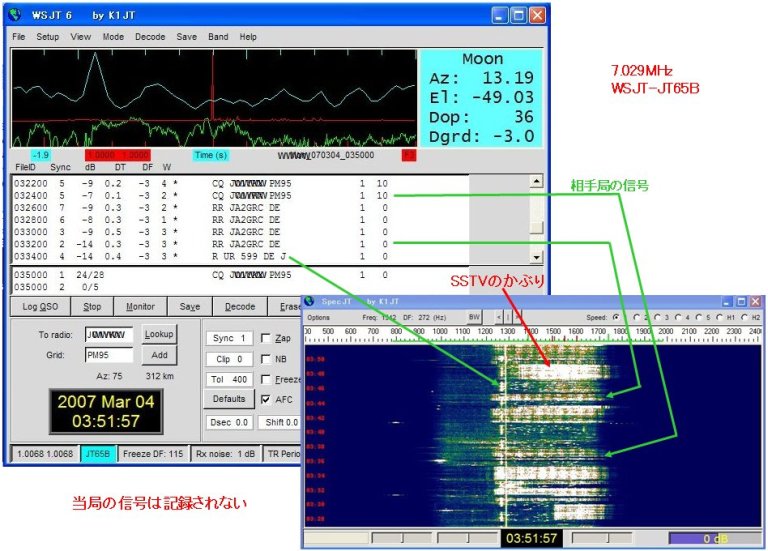Click the Save button below the decode list

[190, 307]
